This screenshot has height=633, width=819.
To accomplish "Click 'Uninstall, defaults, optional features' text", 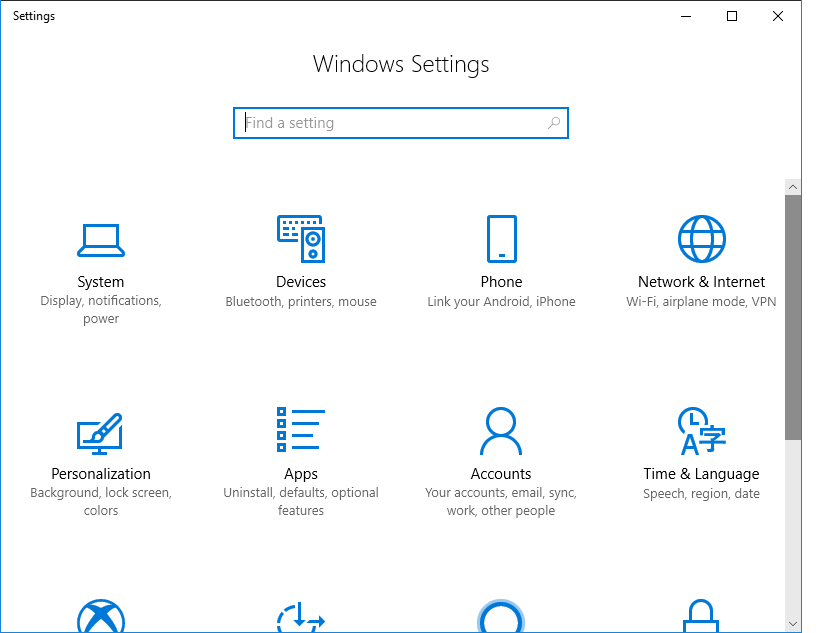I will click(x=301, y=501).
